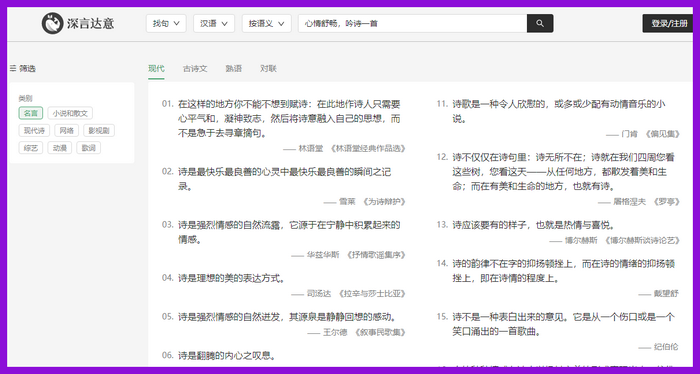Viewport: 700px width, 374px height.
Task: Click result 01 about 在这样的地方
Action: coord(289,118)
